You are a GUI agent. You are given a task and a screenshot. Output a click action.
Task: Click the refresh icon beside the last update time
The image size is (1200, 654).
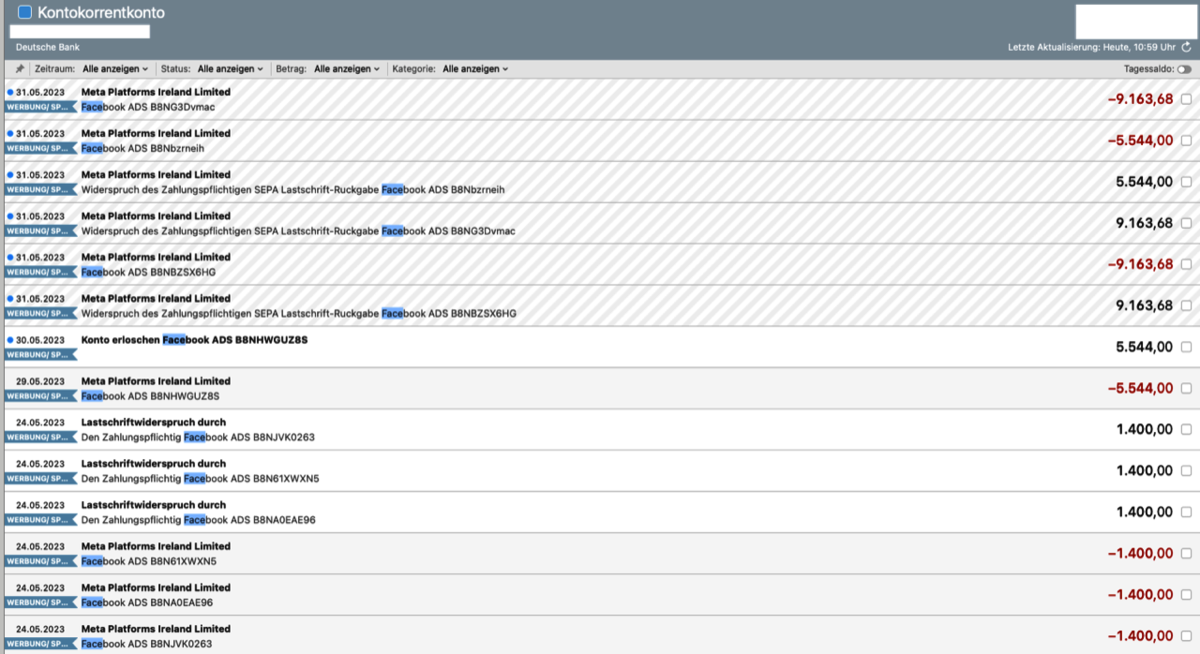[1186, 47]
